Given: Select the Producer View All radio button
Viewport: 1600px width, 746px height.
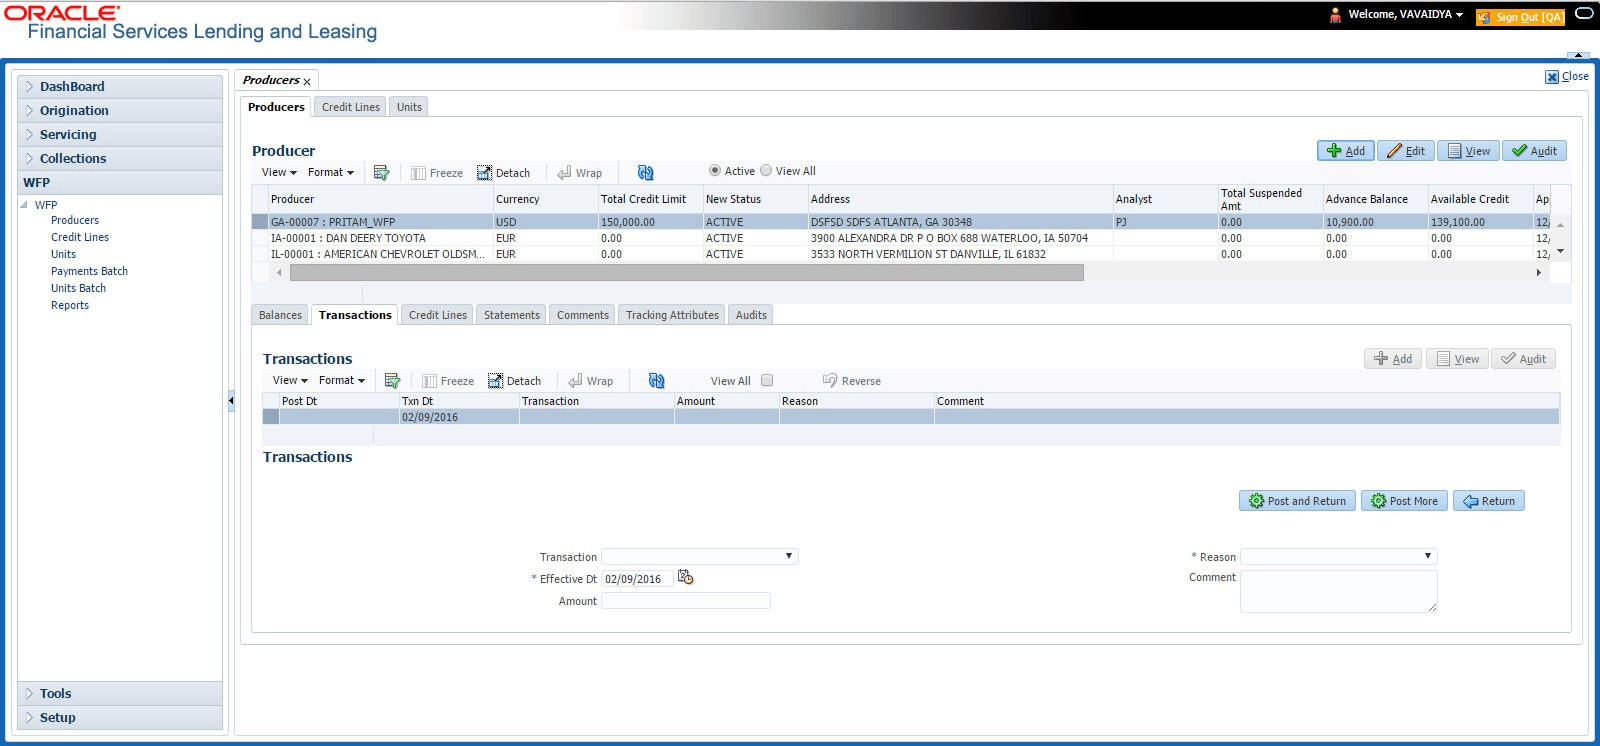Looking at the screenshot, I should point(766,171).
